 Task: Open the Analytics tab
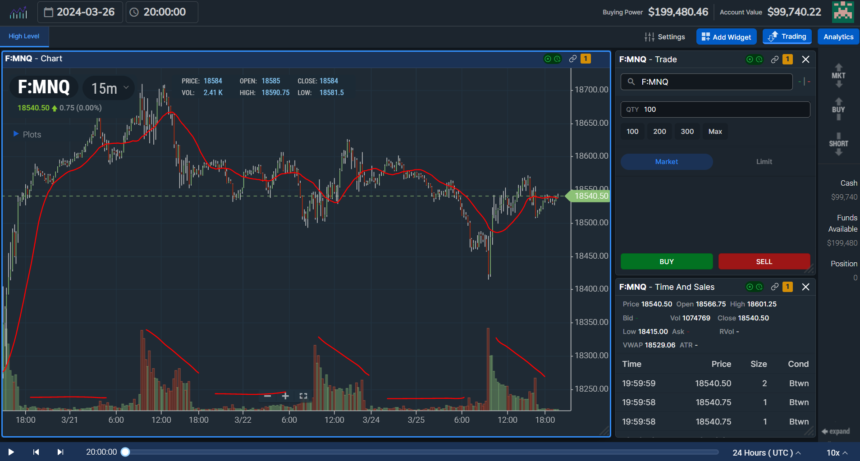tap(838, 37)
